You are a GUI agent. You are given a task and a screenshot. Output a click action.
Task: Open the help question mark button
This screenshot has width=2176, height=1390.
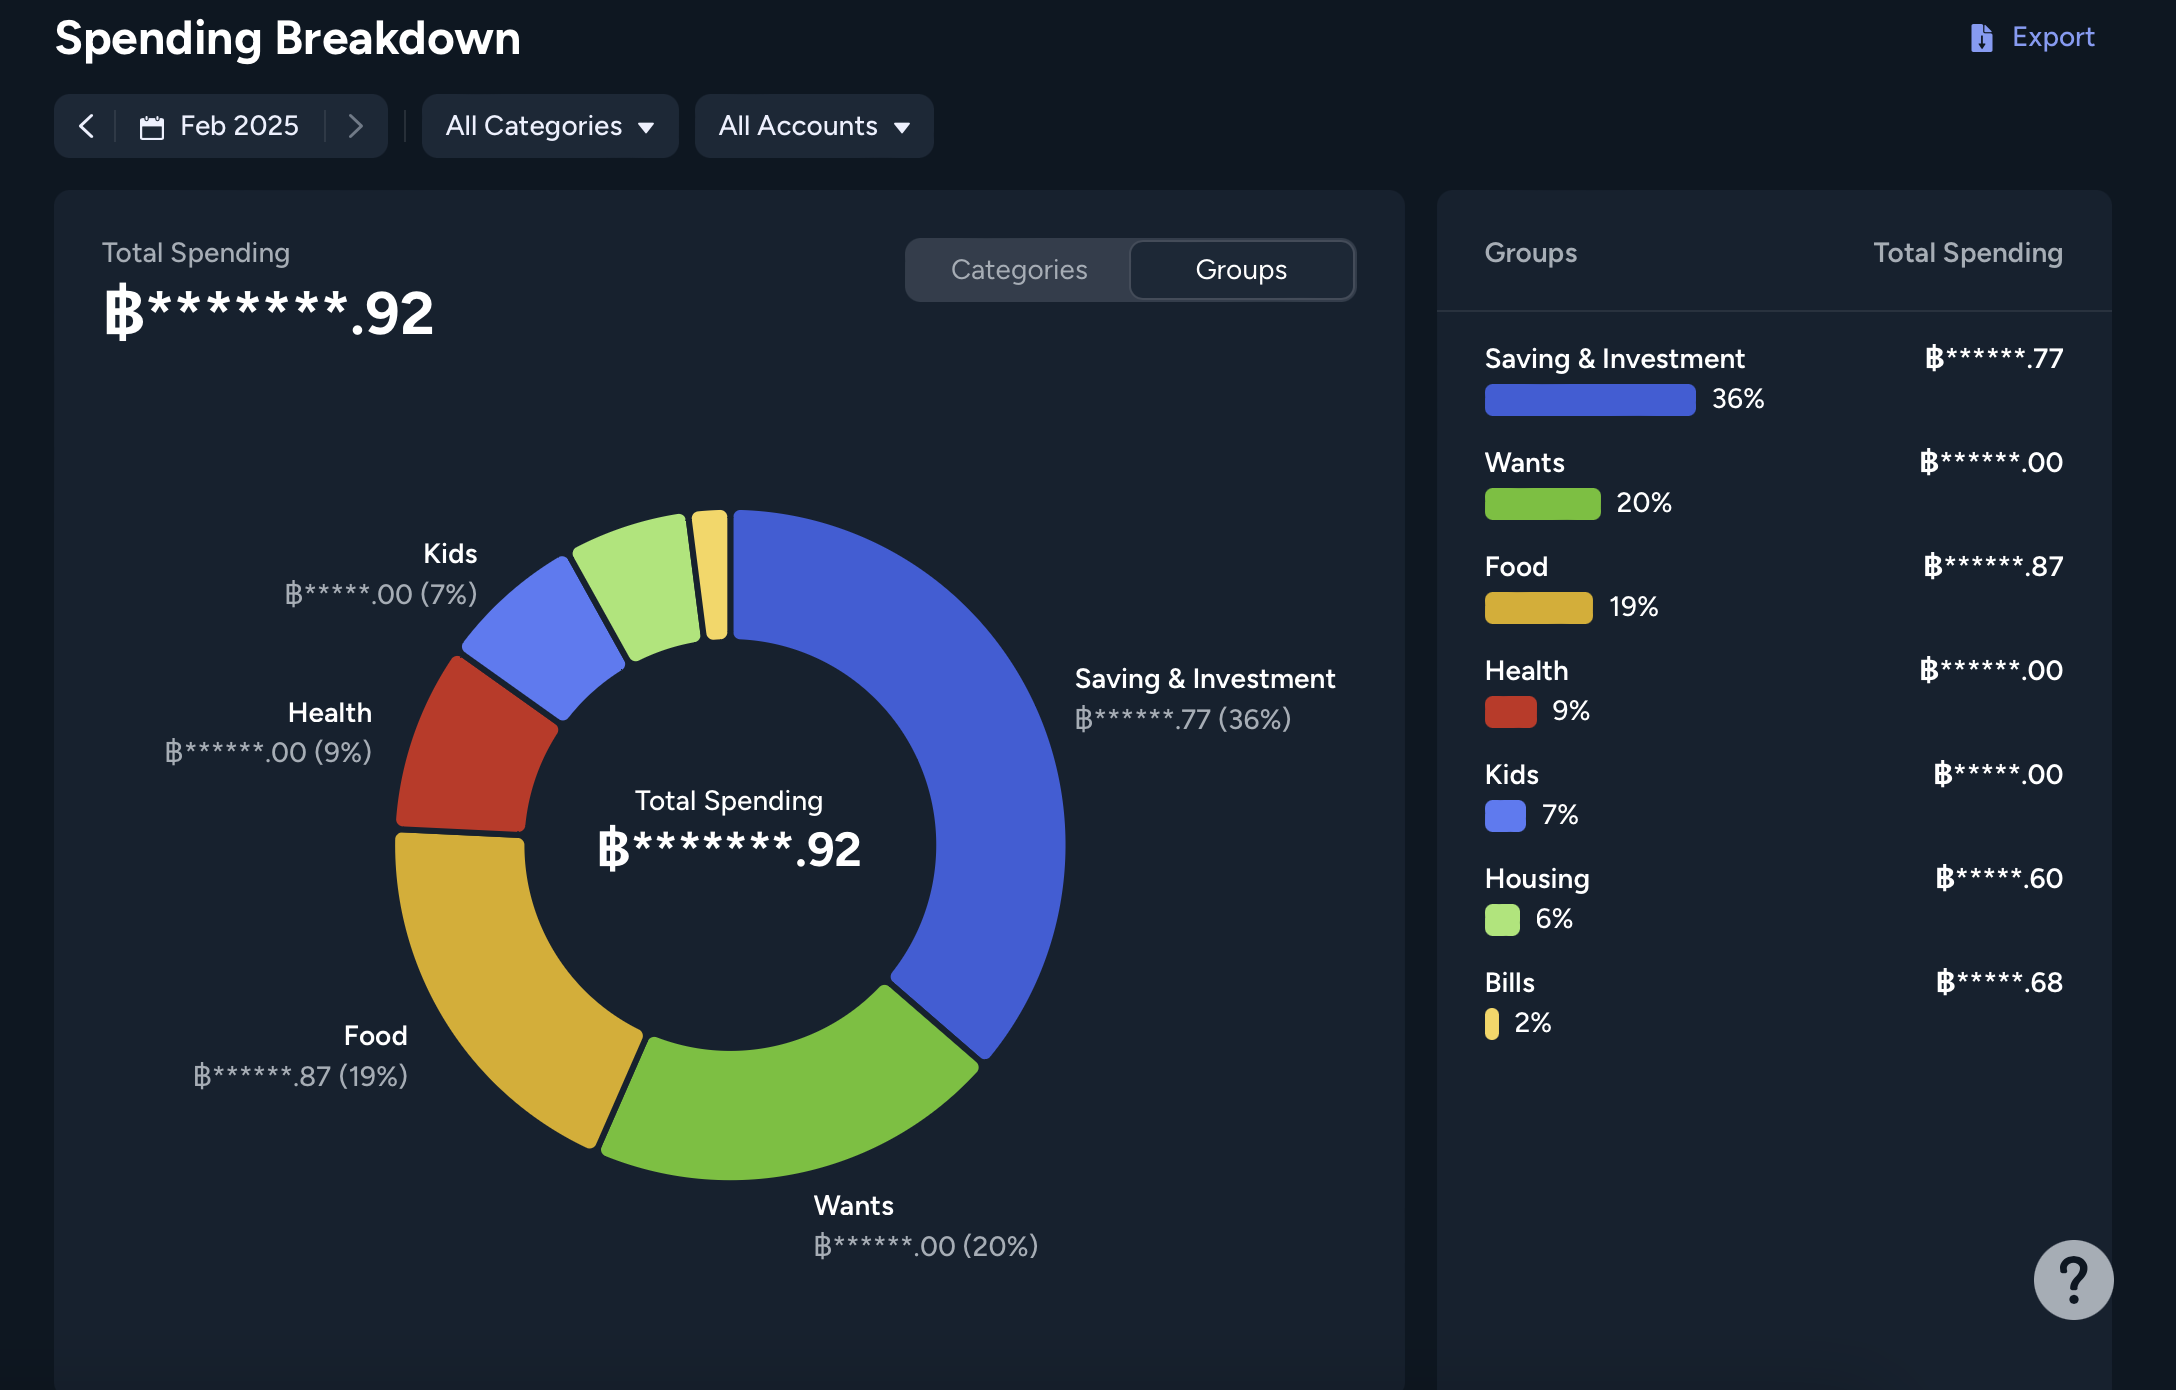pyautogui.click(x=2073, y=1279)
